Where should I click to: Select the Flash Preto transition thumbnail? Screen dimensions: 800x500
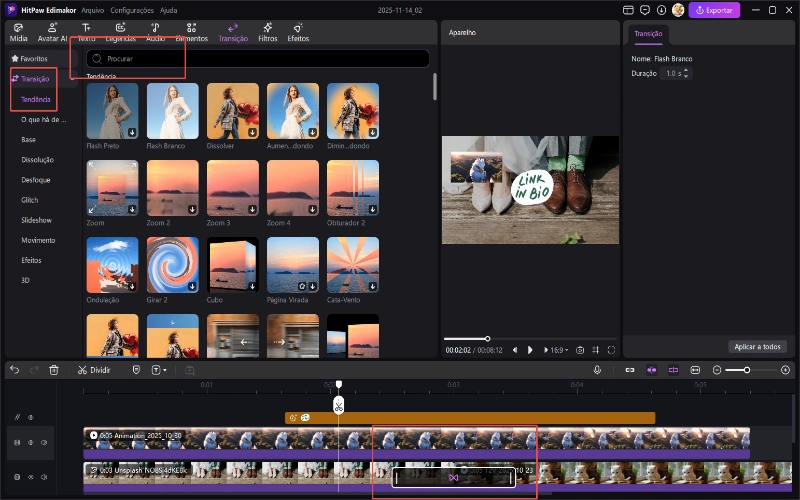coord(112,111)
